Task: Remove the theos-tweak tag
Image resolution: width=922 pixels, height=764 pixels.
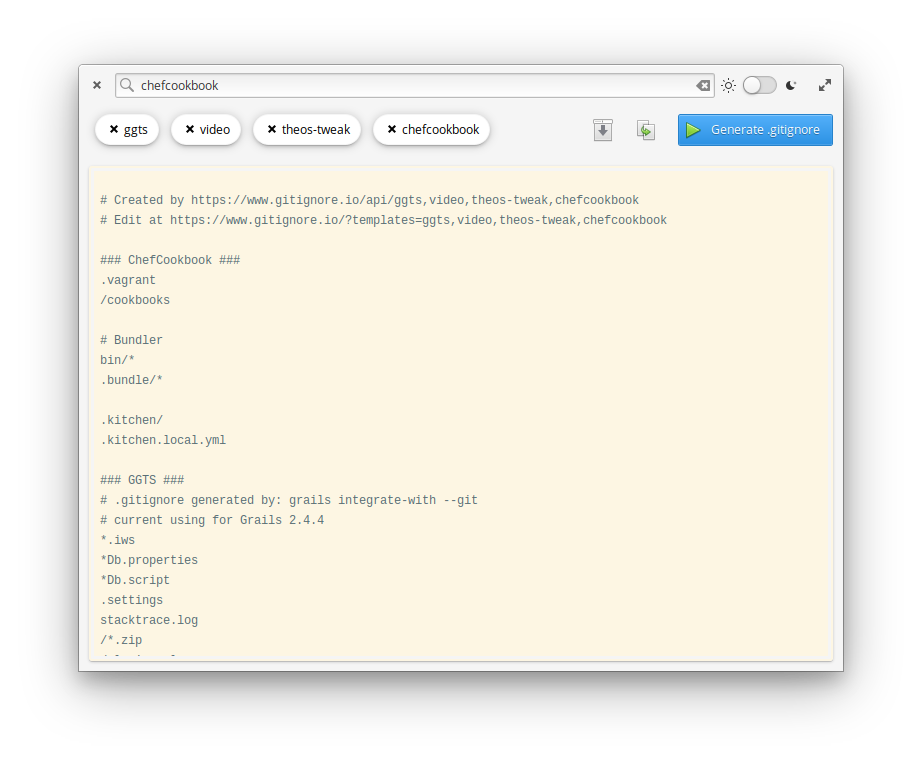Action: [x=272, y=130]
